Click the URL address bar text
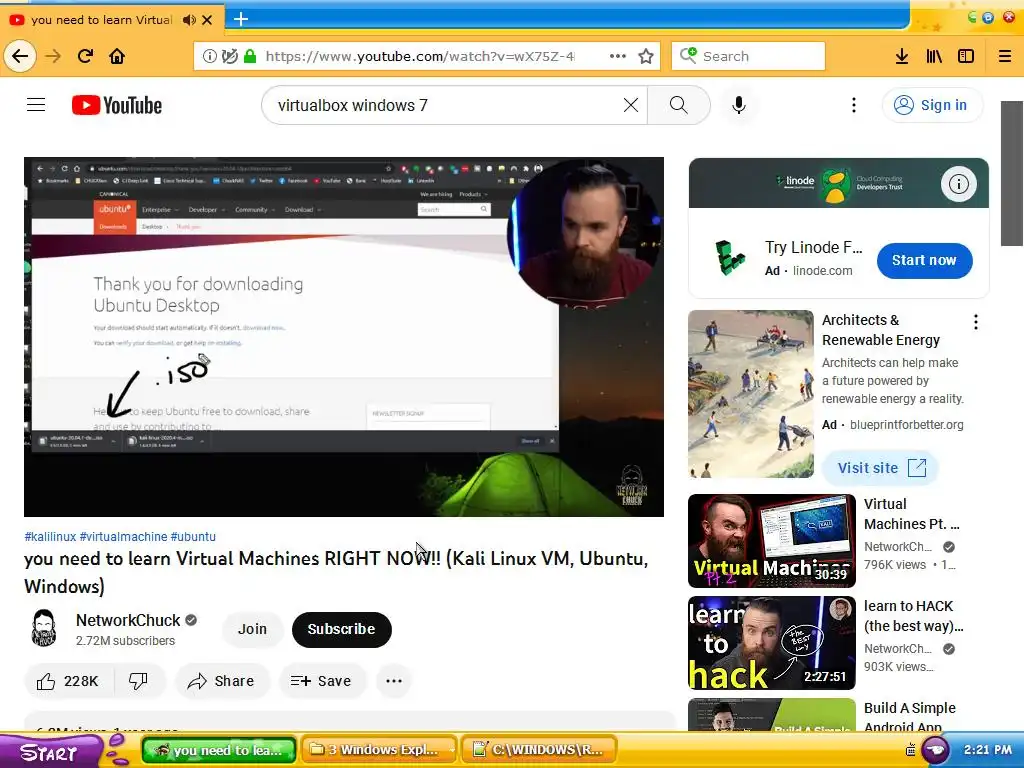This screenshot has width=1024, height=768. [x=420, y=56]
